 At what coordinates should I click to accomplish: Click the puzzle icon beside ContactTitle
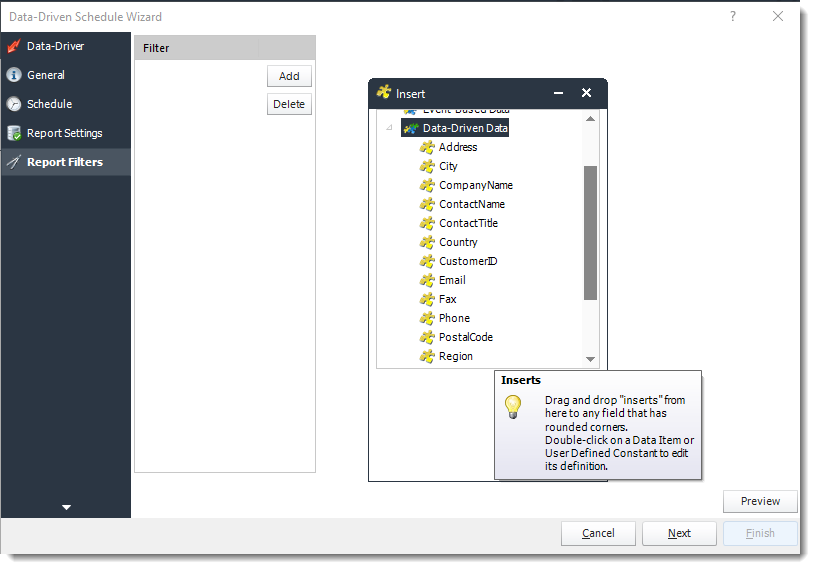427,223
